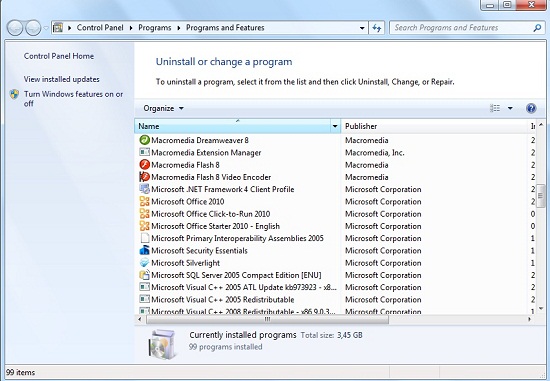Open the address bar history dropdown
The width and height of the screenshot is (550, 381).
(x=362, y=28)
